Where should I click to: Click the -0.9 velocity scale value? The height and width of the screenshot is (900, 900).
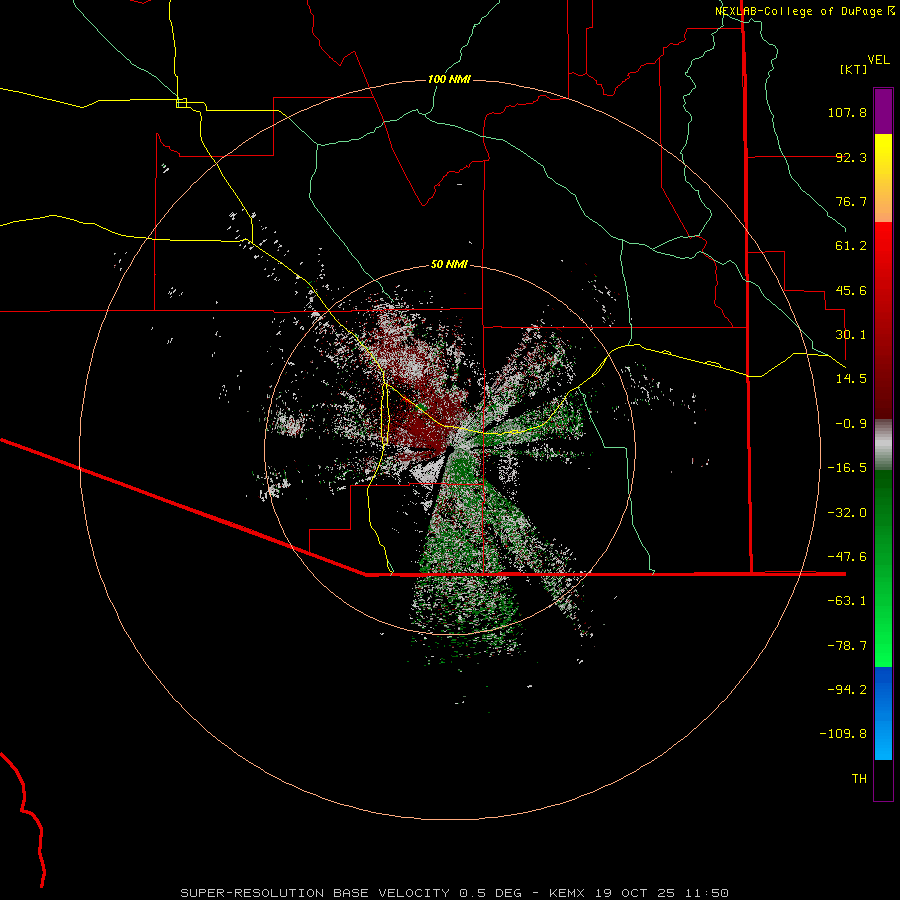851,424
